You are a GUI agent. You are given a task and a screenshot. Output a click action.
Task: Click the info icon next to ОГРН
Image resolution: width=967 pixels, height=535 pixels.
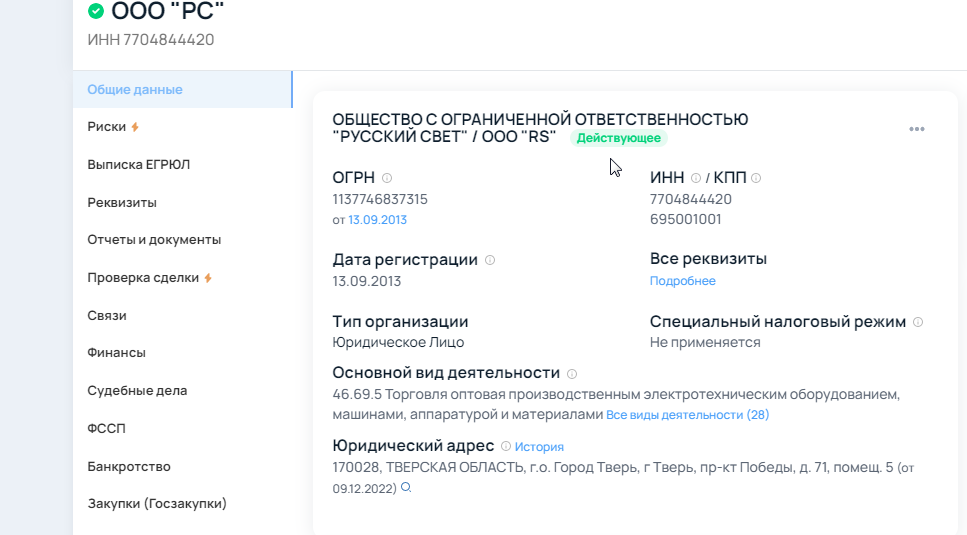[x=387, y=178]
